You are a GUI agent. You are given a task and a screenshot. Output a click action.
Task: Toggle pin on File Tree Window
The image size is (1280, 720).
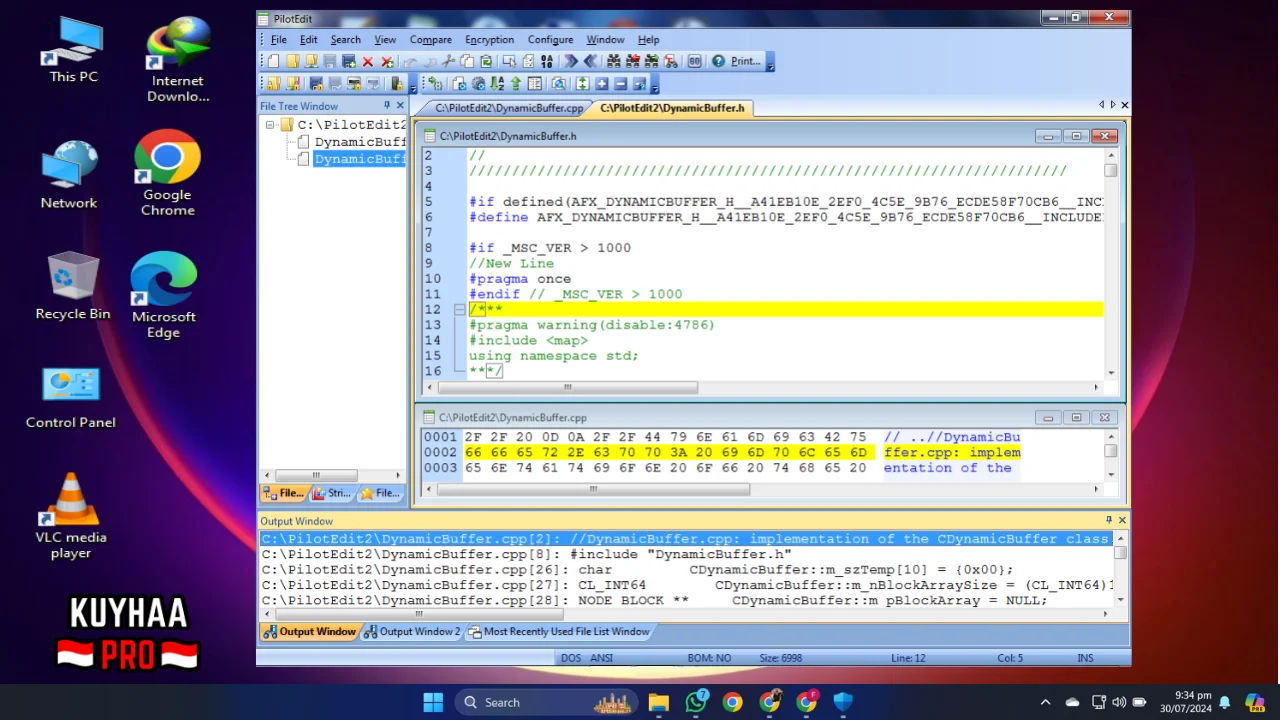click(x=387, y=105)
